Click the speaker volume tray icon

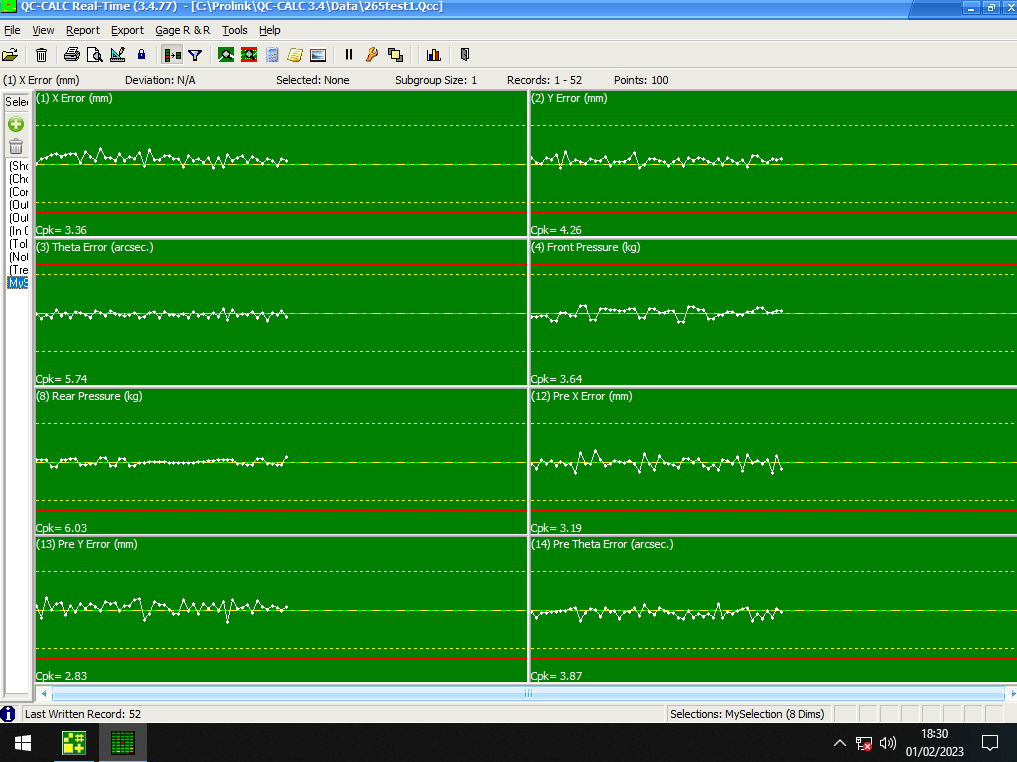point(887,743)
